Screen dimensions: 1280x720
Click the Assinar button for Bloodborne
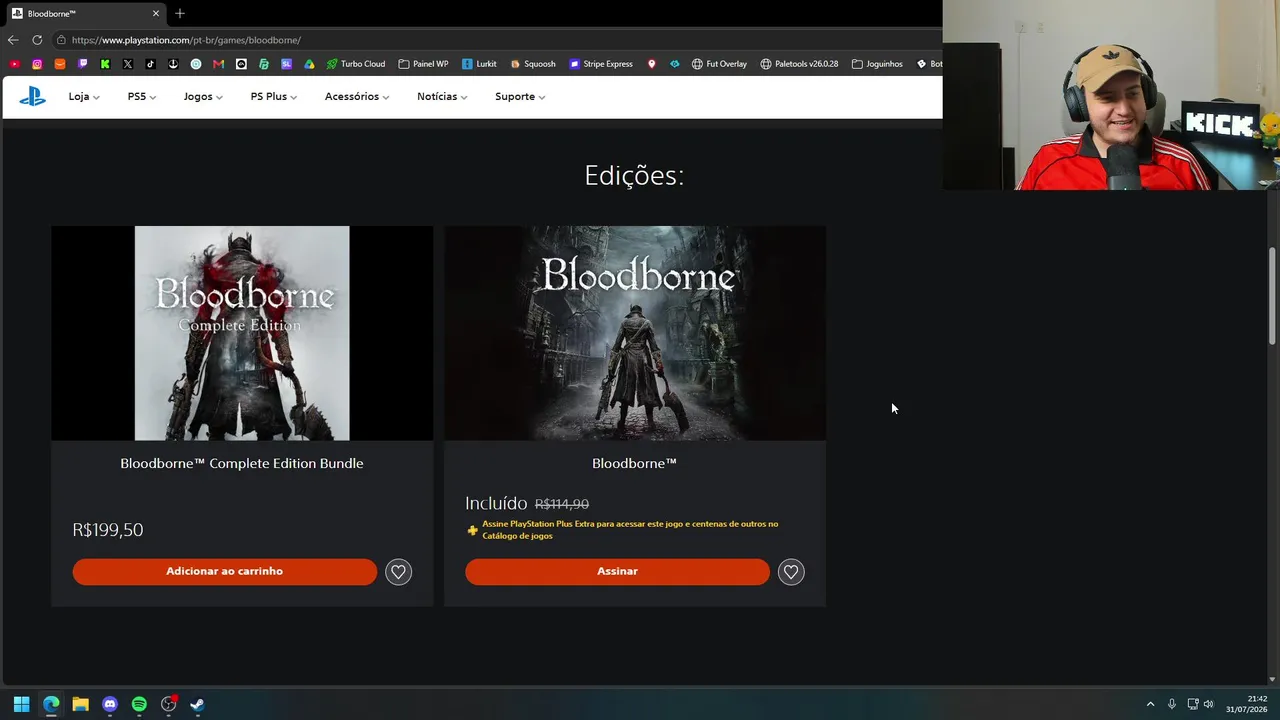(617, 571)
